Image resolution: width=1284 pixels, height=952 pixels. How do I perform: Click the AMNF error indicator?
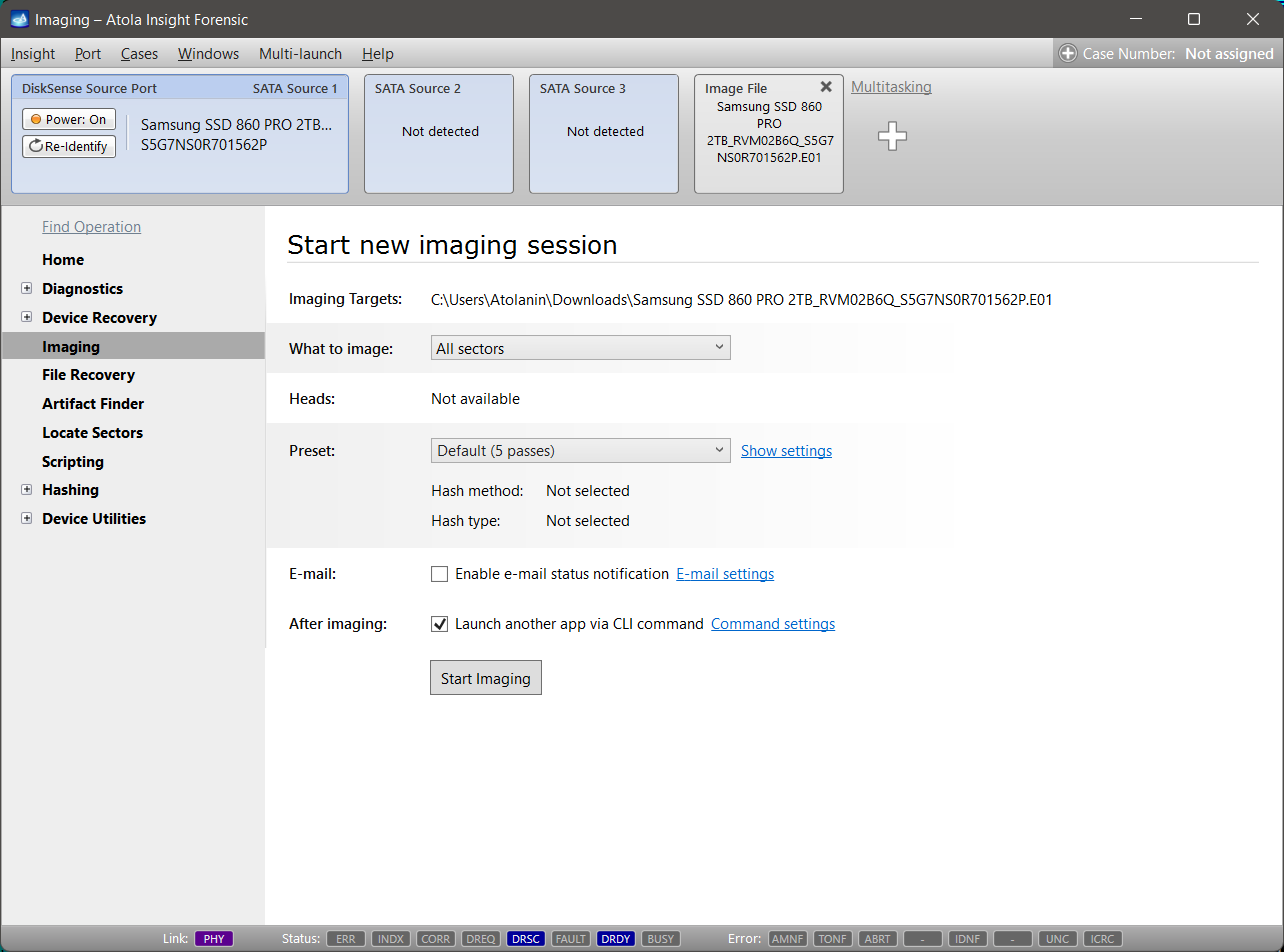tap(787, 939)
